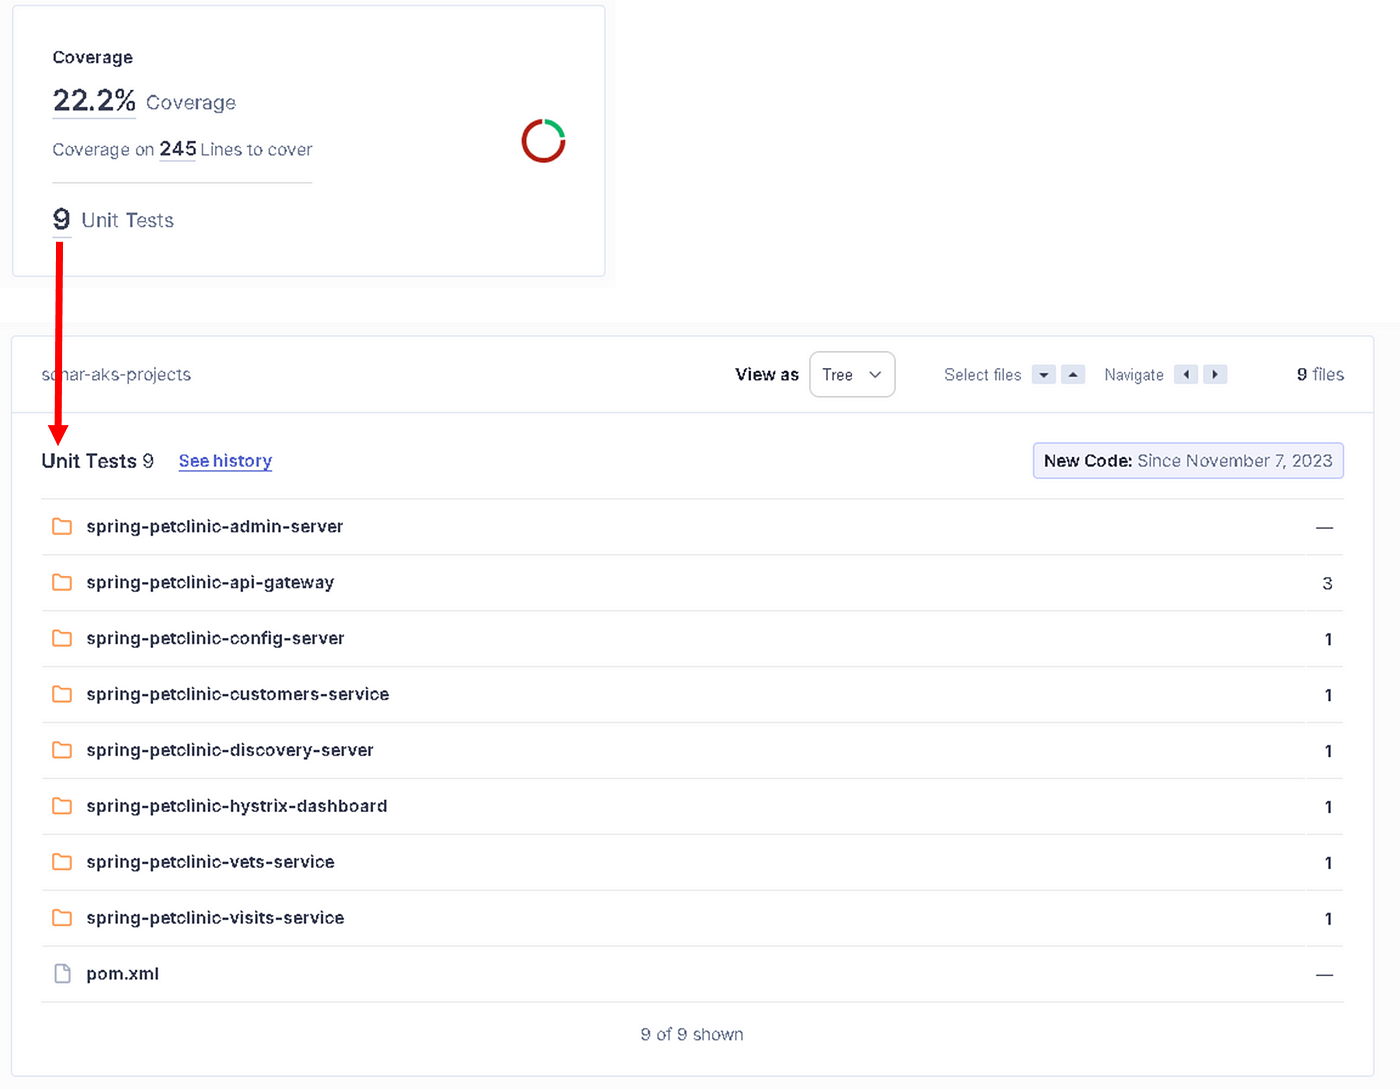1400x1089 pixels.
Task: Open the pom.xml file
Action: tap(122, 974)
